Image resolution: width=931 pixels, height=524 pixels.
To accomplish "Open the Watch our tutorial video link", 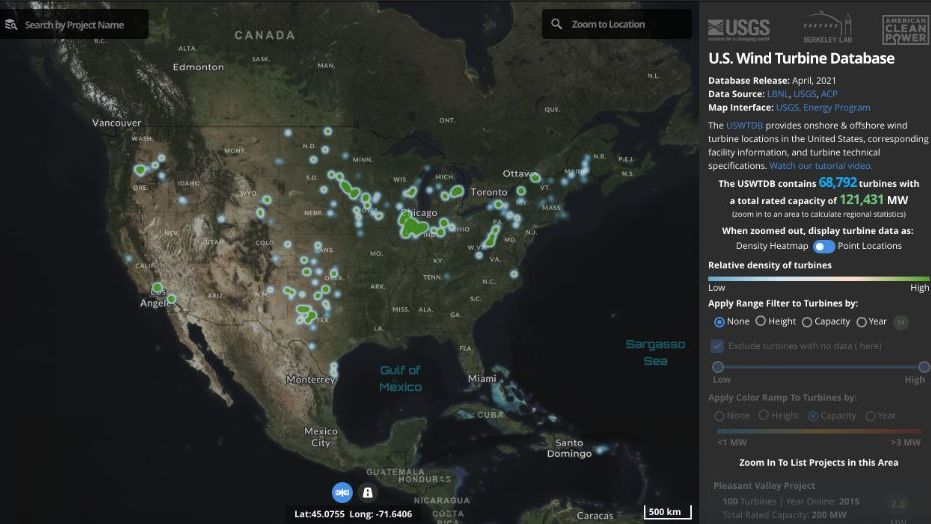I will click(821, 166).
